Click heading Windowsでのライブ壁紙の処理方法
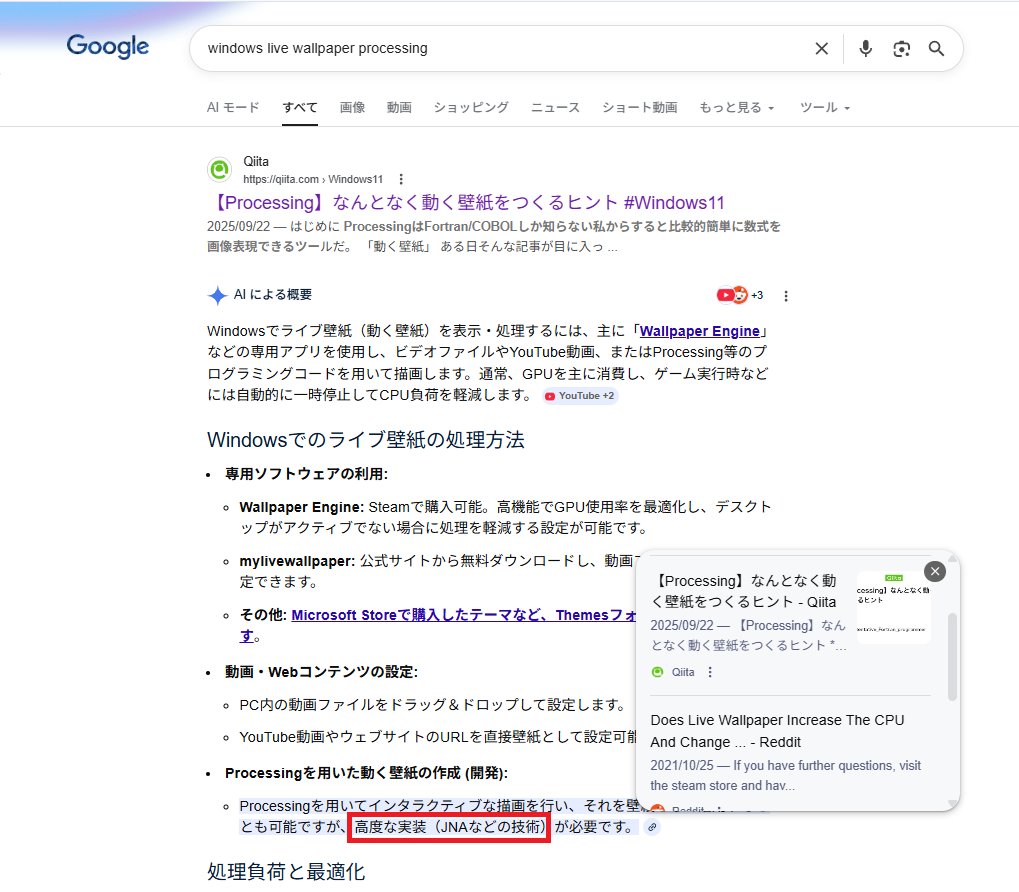Image resolution: width=1019 pixels, height=892 pixels. coord(366,440)
